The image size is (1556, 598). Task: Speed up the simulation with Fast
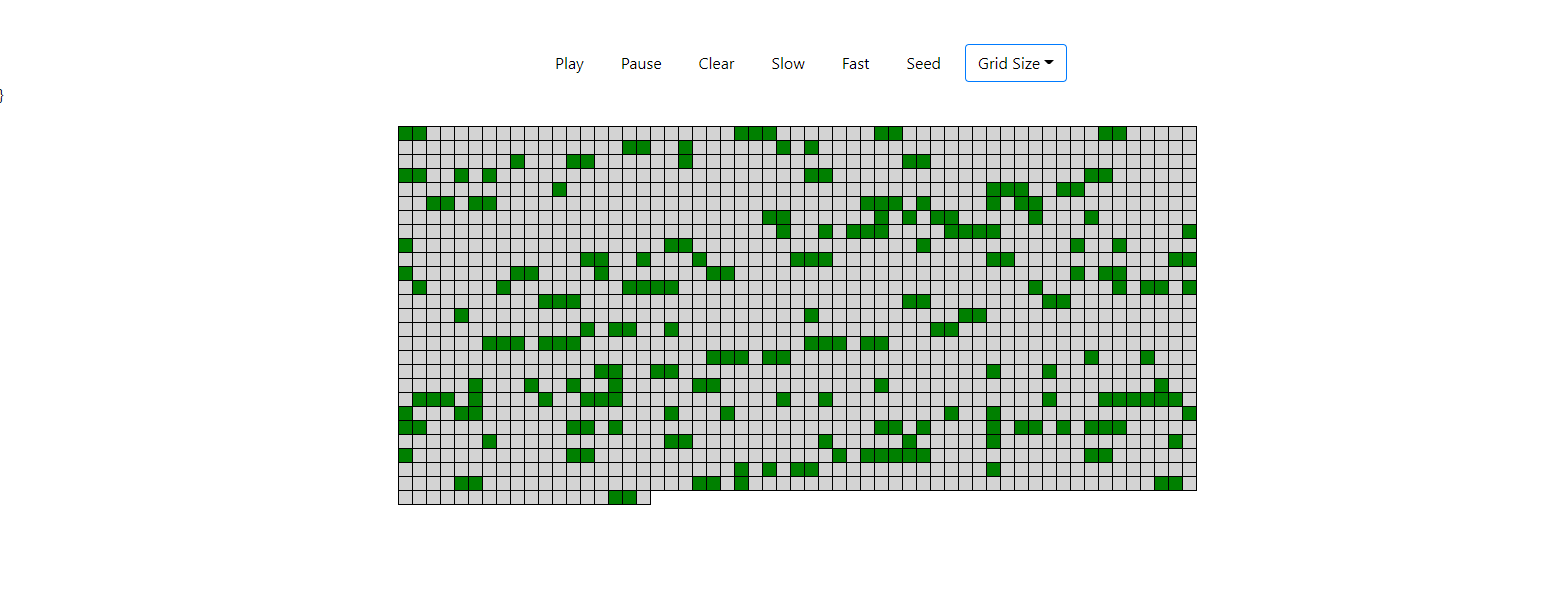[855, 63]
